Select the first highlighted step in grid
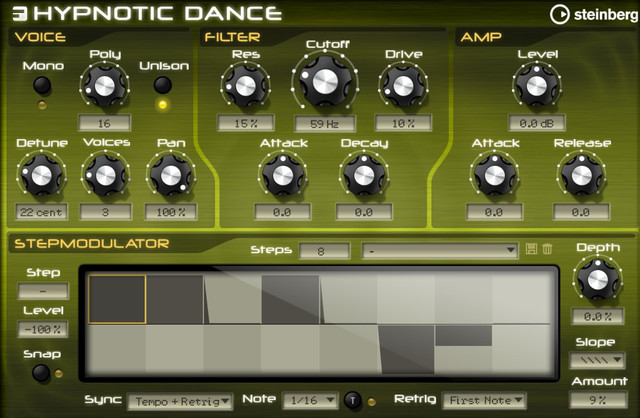Image resolution: width=640 pixels, height=418 pixels. tap(117, 299)
